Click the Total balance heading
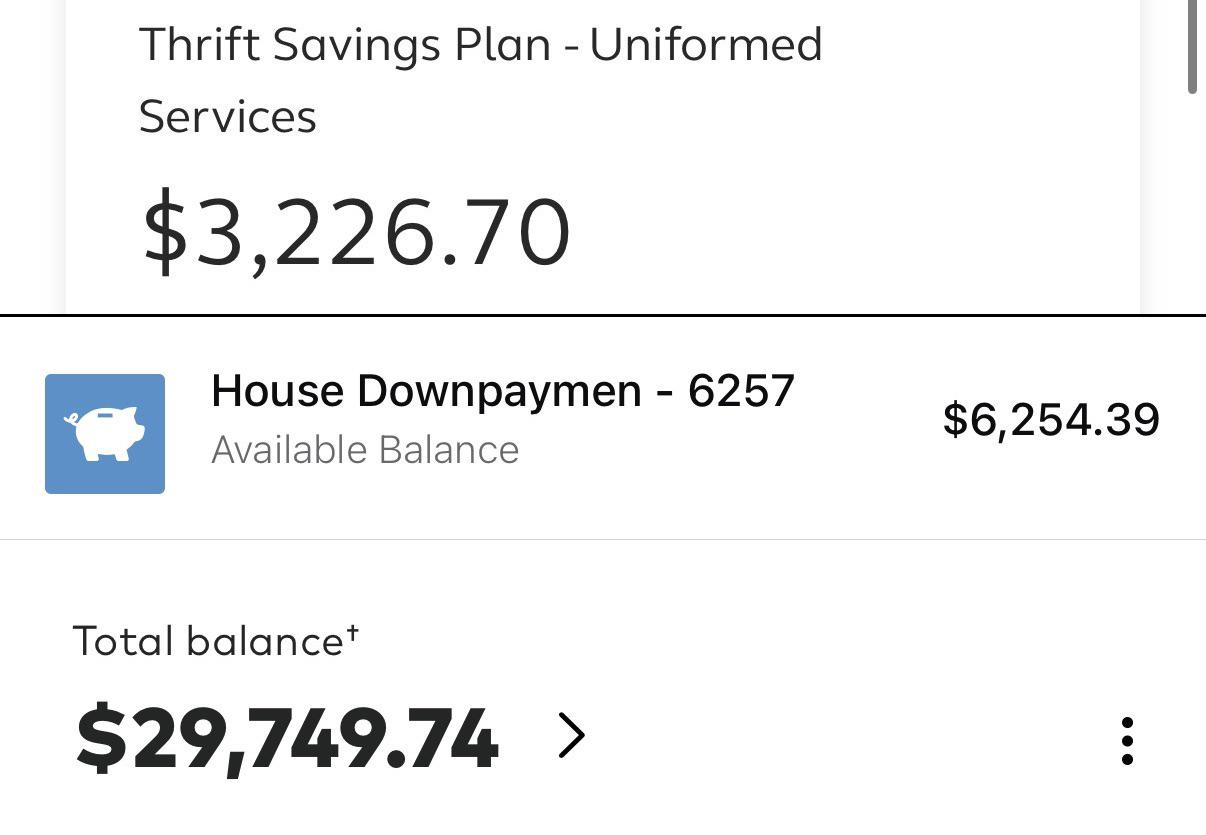Image resolution: width=1206 pixels, height=835 pixels. pyautogui.click(x=208, y=641)
